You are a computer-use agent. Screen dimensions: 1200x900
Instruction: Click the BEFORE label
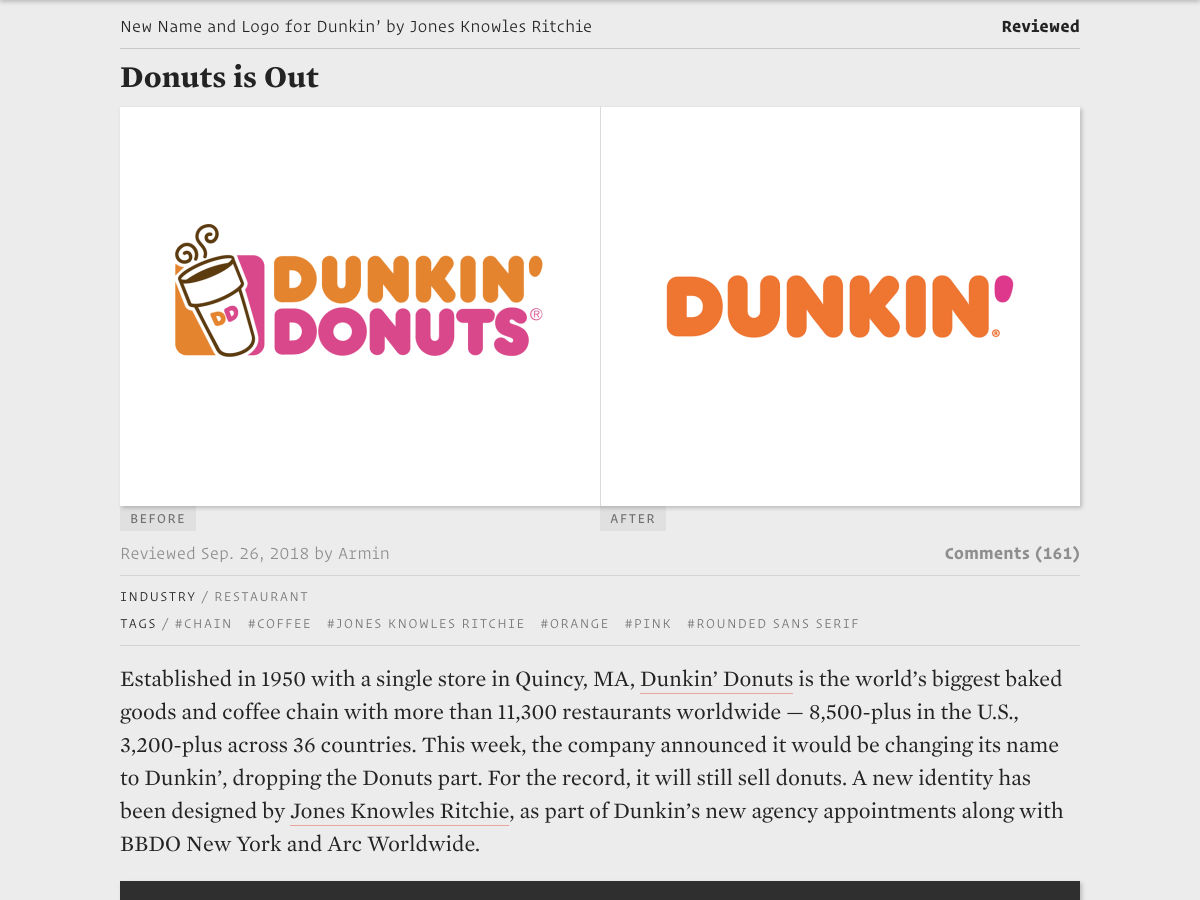pos(158,519)
